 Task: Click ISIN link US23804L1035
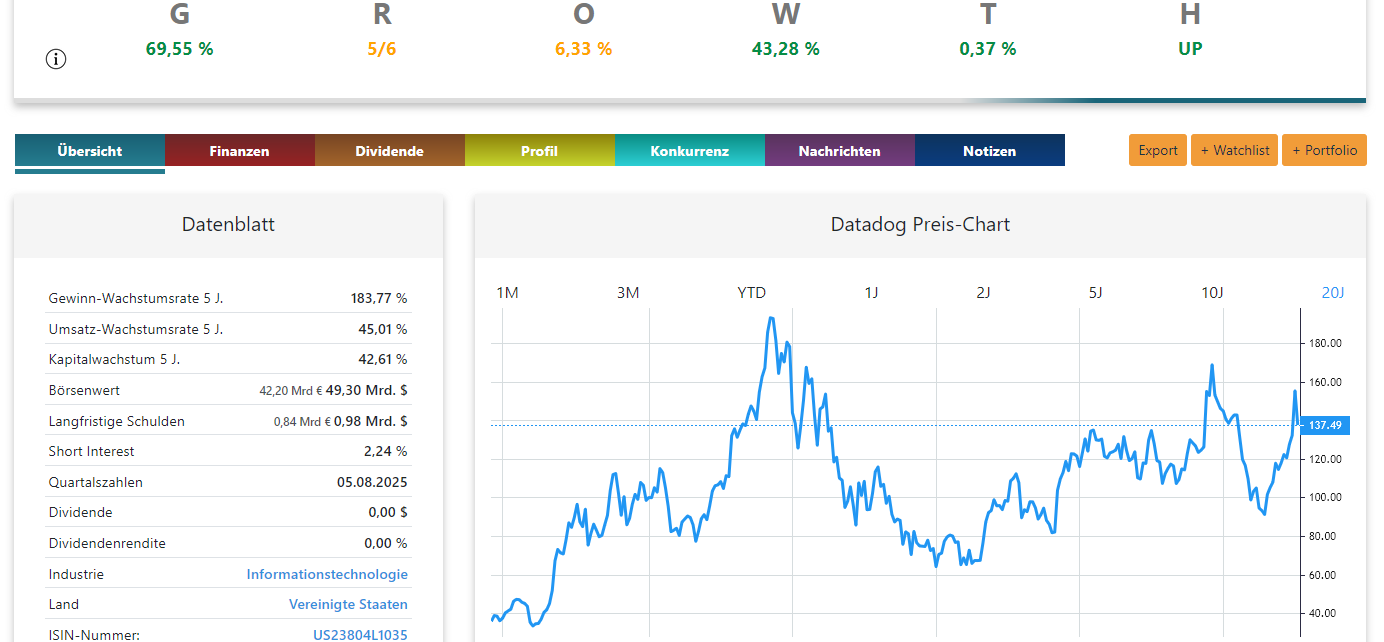click(360, 634)
